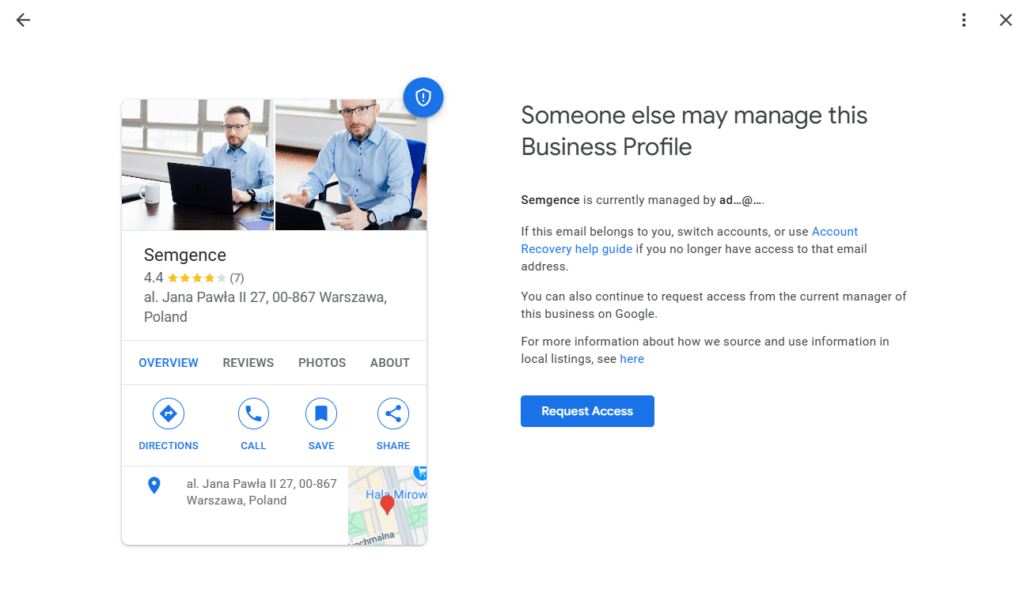Click the 4.4 star rating row
Image resolution: width=1024 pixels, height=597 pixels.
point(194,278)
